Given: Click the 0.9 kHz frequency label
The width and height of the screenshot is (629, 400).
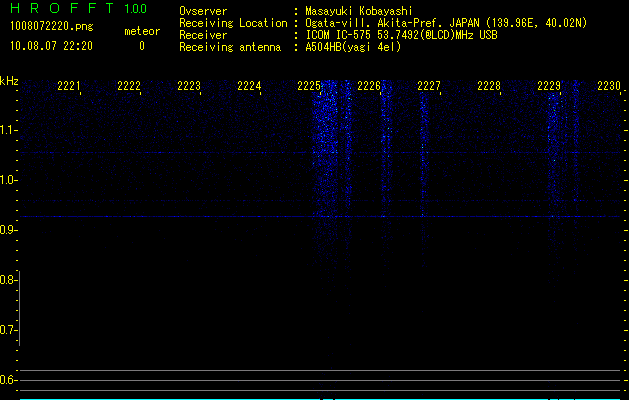Looking at the screenshot, I should pyautogui.click(x=8, y=230).
